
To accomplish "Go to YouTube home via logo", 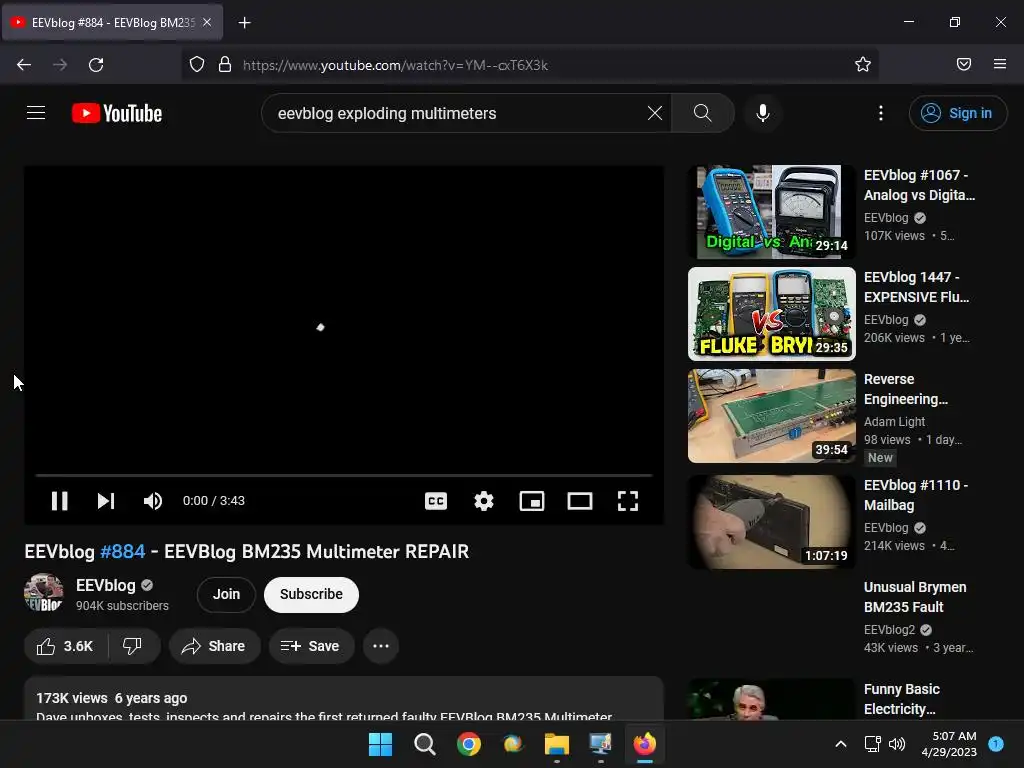I will tap(117, 113).
